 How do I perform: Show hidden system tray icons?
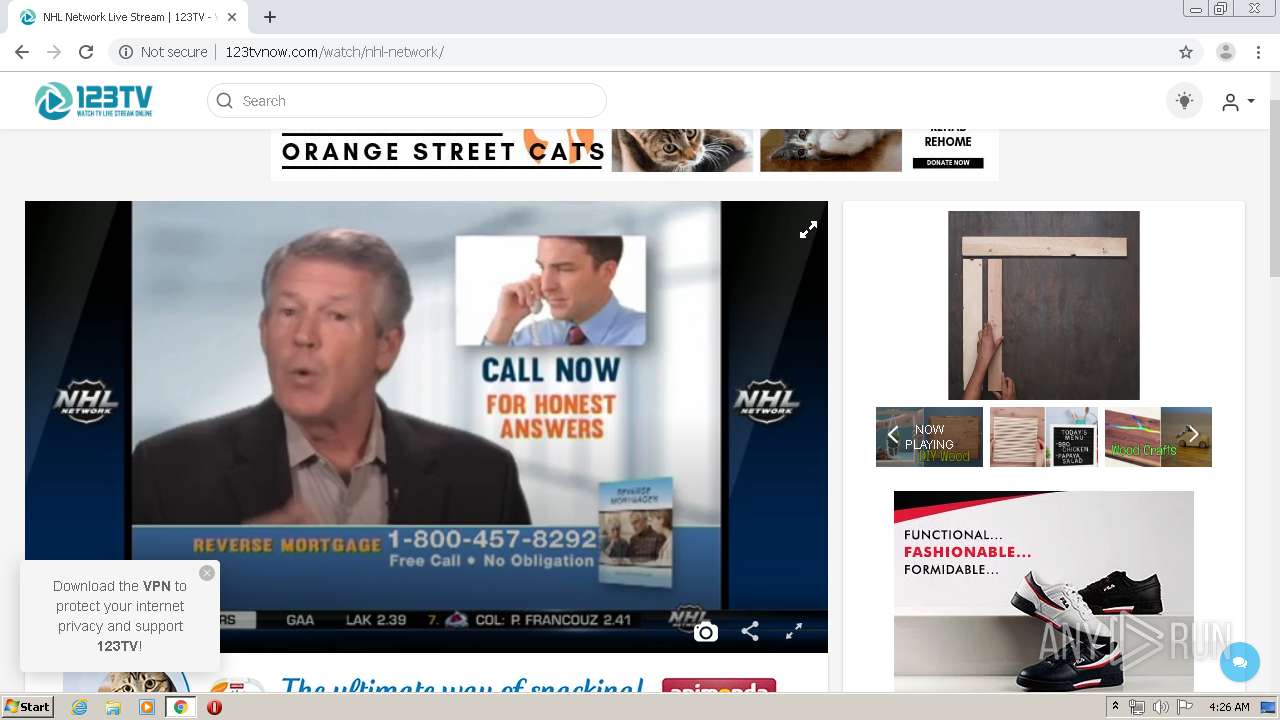(x=1116, y=707)
